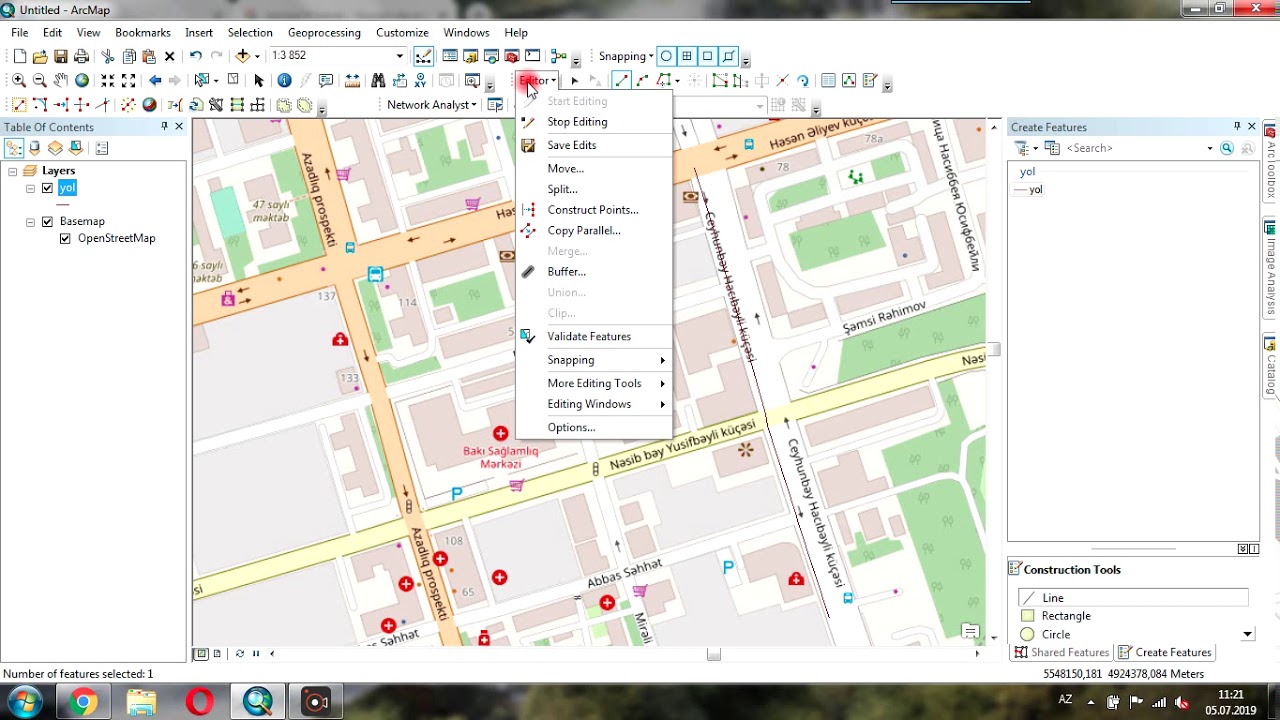Uncheck the Basemap group layer checkbox
The height and width of the screenshot is (720, 1280).
click(x=47, y=221)
